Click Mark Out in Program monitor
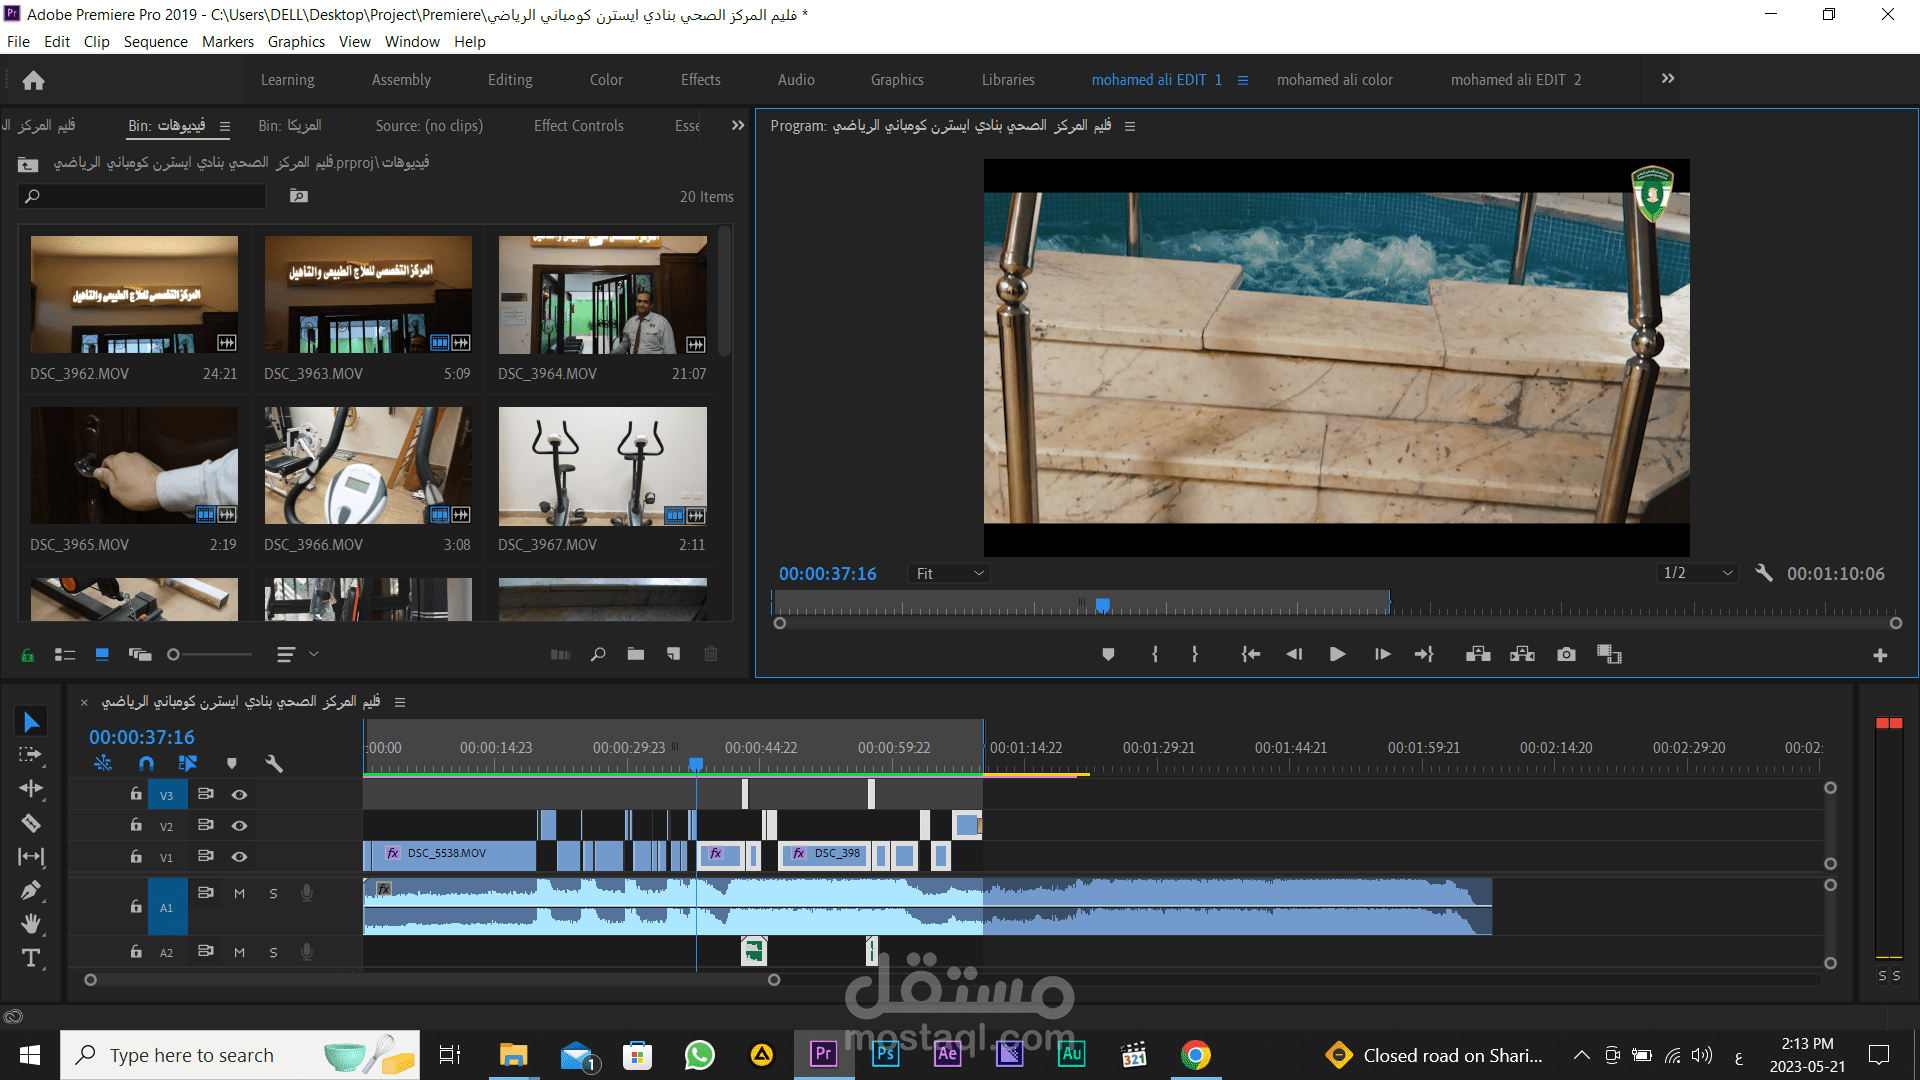 tap(1195, 654)
